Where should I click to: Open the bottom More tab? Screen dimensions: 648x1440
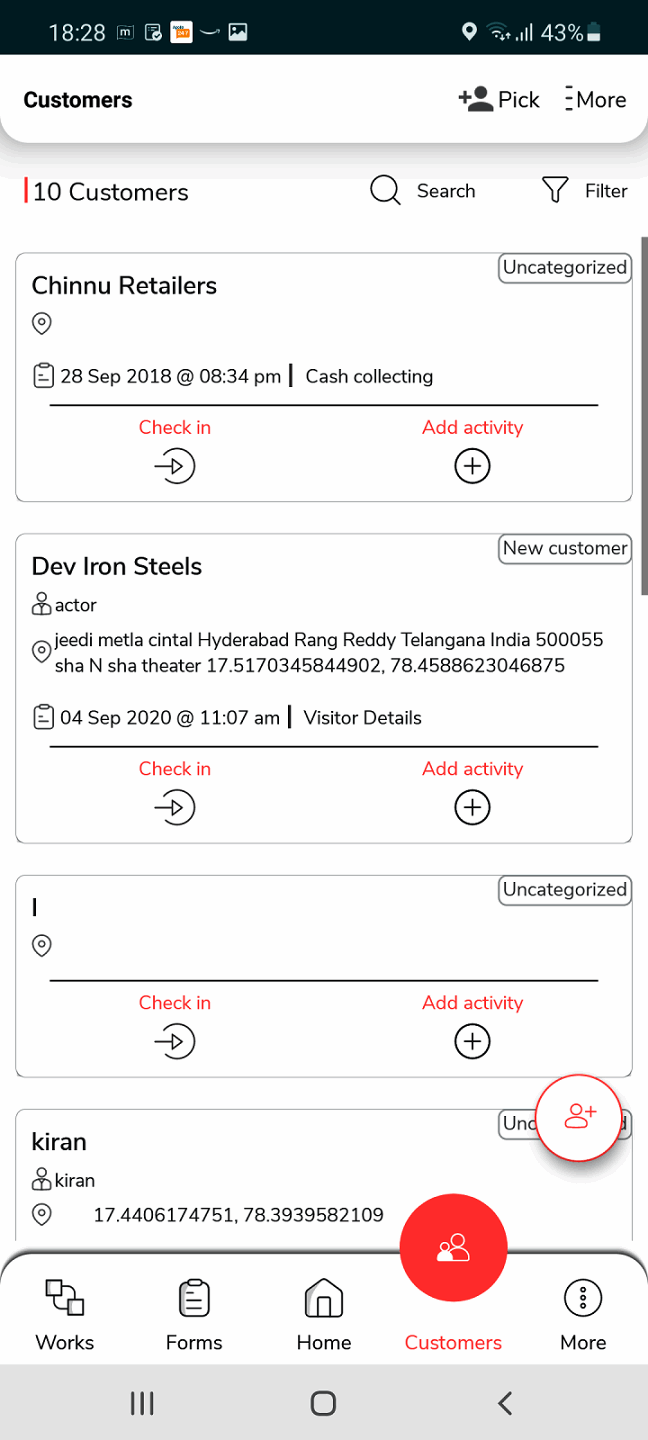[583, 1314]
